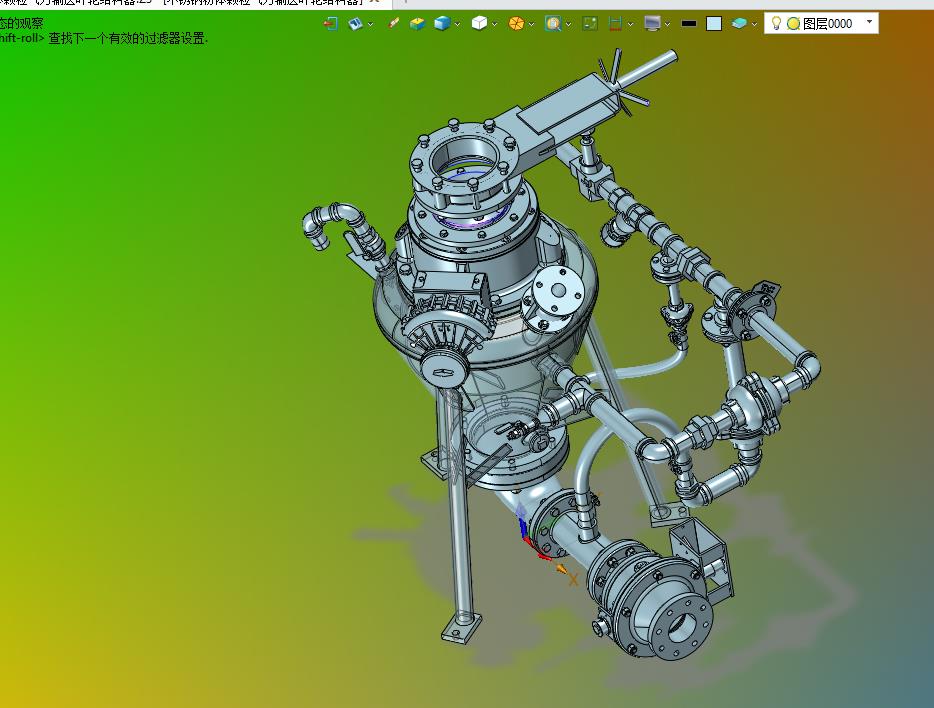Click the magnifier zoom icon
Screen dimensions: 934x708
553,23
